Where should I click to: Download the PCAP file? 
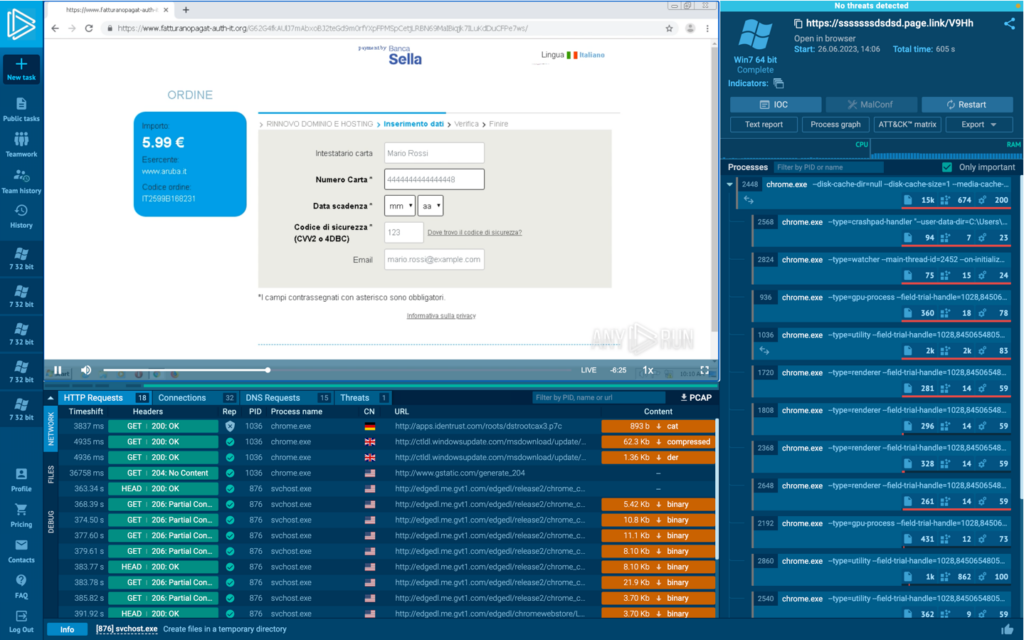pos(696,398)
